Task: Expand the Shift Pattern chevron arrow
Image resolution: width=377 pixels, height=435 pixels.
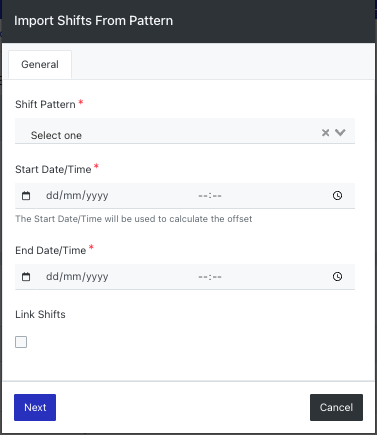Action: point(340,133)
